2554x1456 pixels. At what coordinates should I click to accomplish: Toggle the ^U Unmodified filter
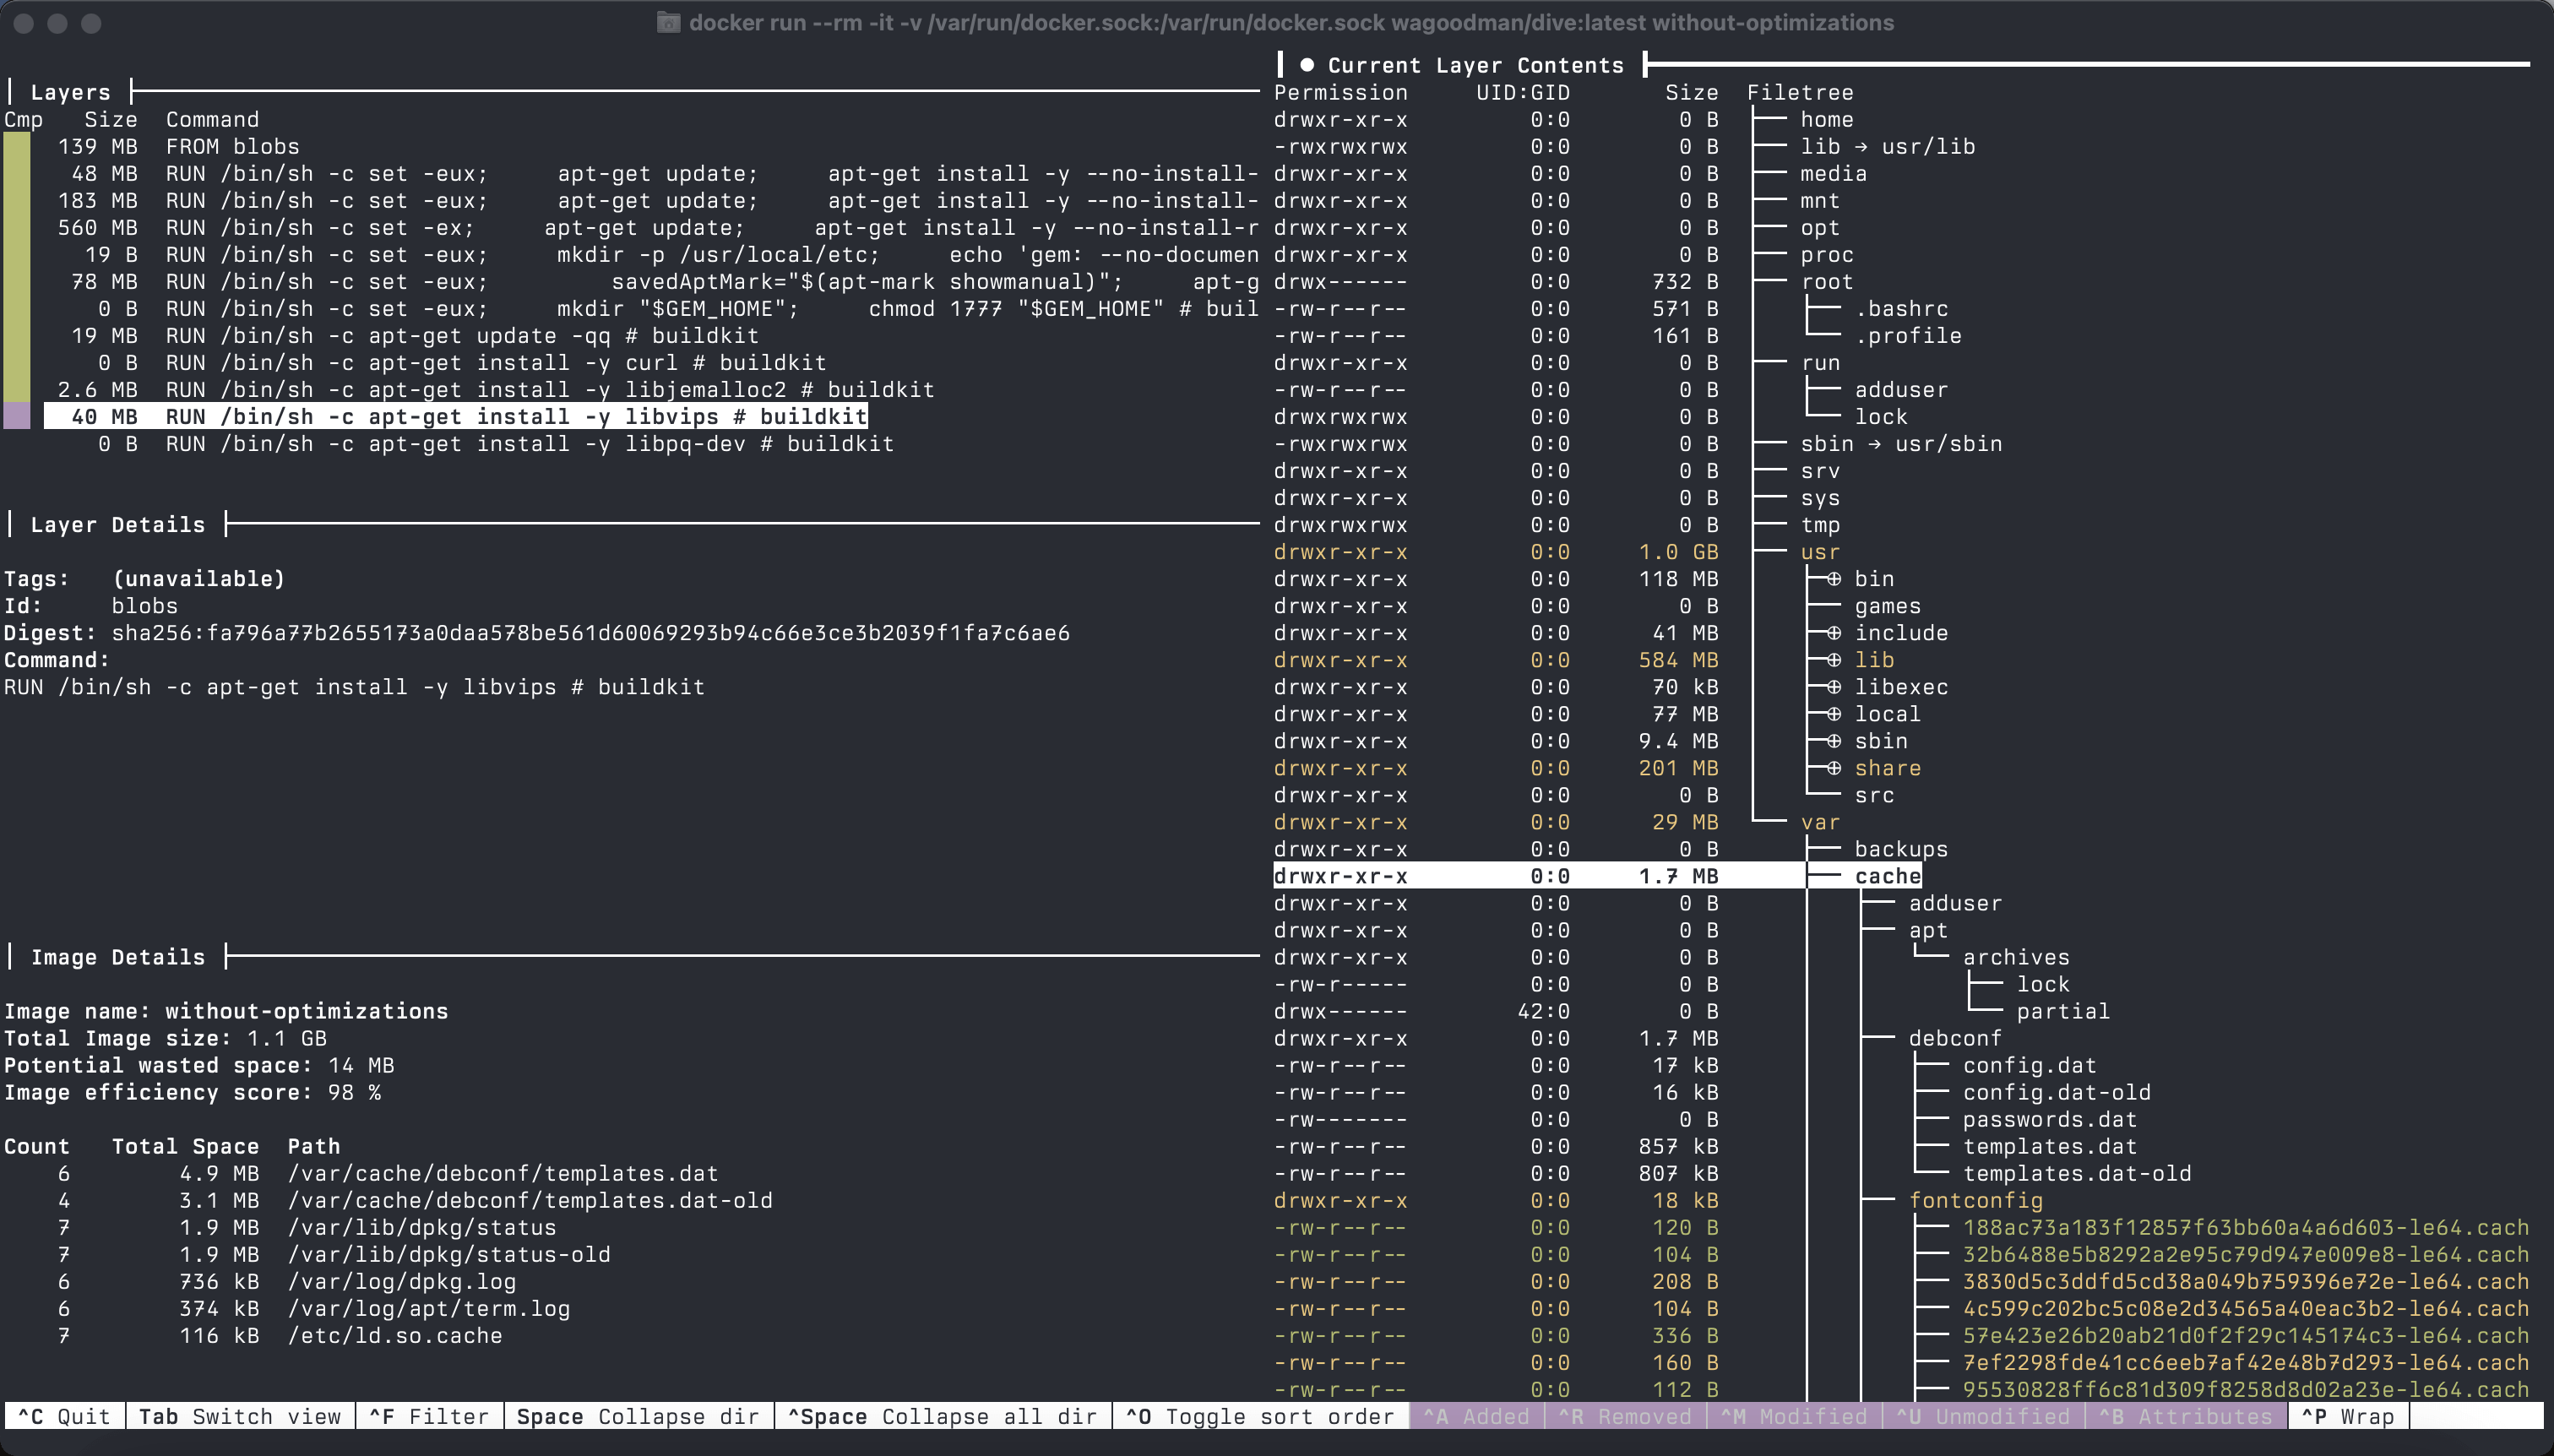tap(1983, 1416)
